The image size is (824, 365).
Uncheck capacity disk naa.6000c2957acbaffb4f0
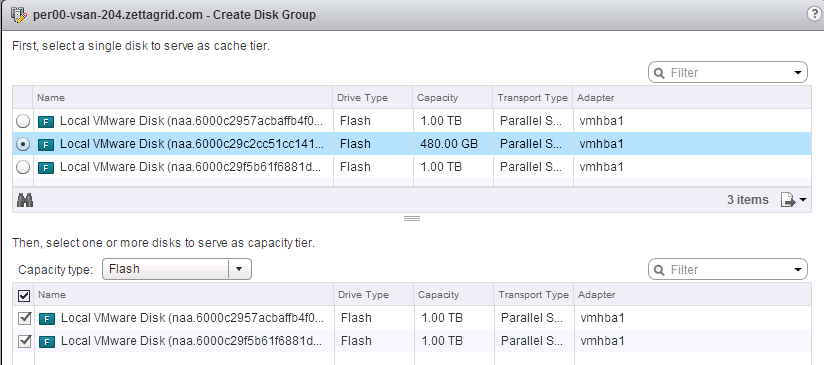click(x=24, y=318)
